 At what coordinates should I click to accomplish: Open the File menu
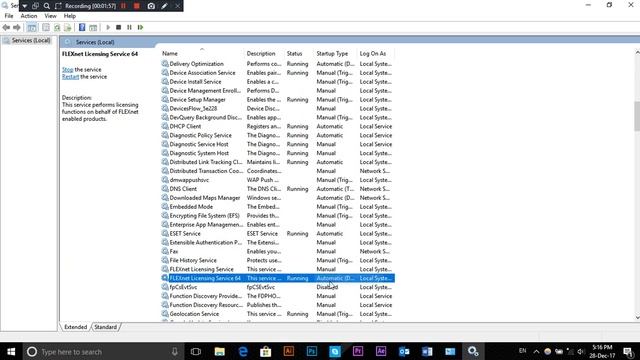(x=9, y=16)
